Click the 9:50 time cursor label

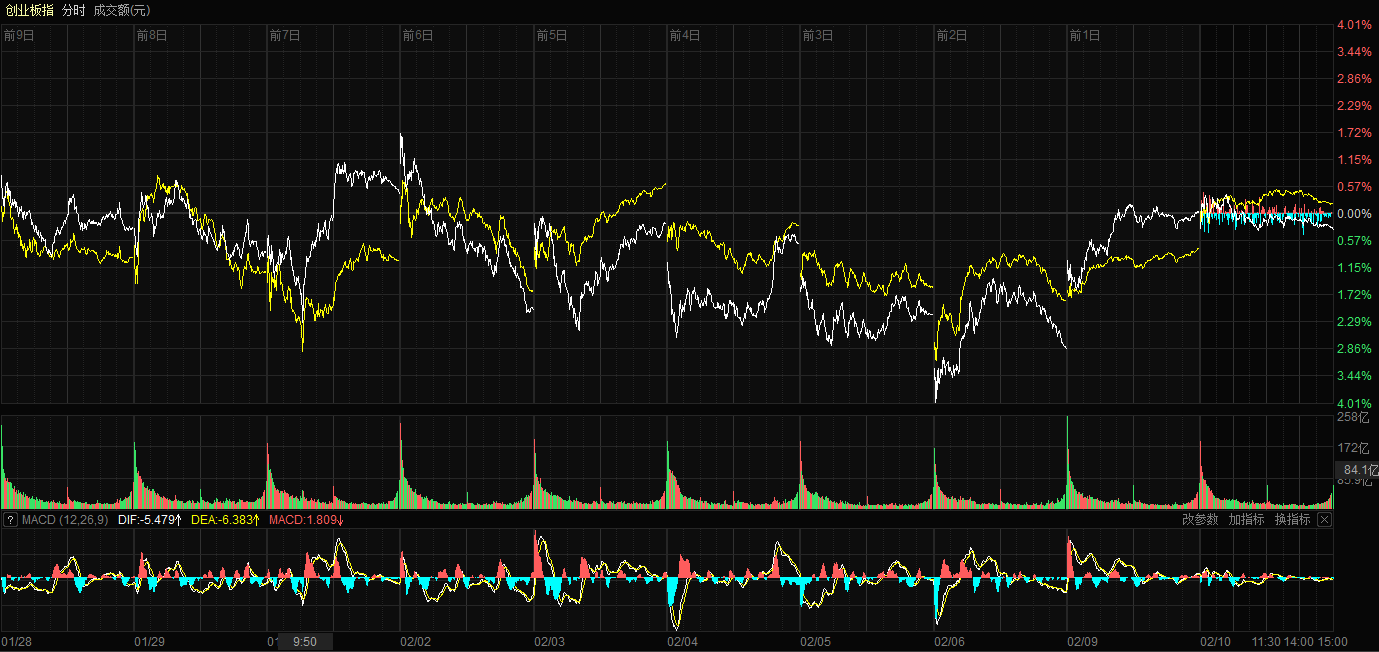[305, 641]
